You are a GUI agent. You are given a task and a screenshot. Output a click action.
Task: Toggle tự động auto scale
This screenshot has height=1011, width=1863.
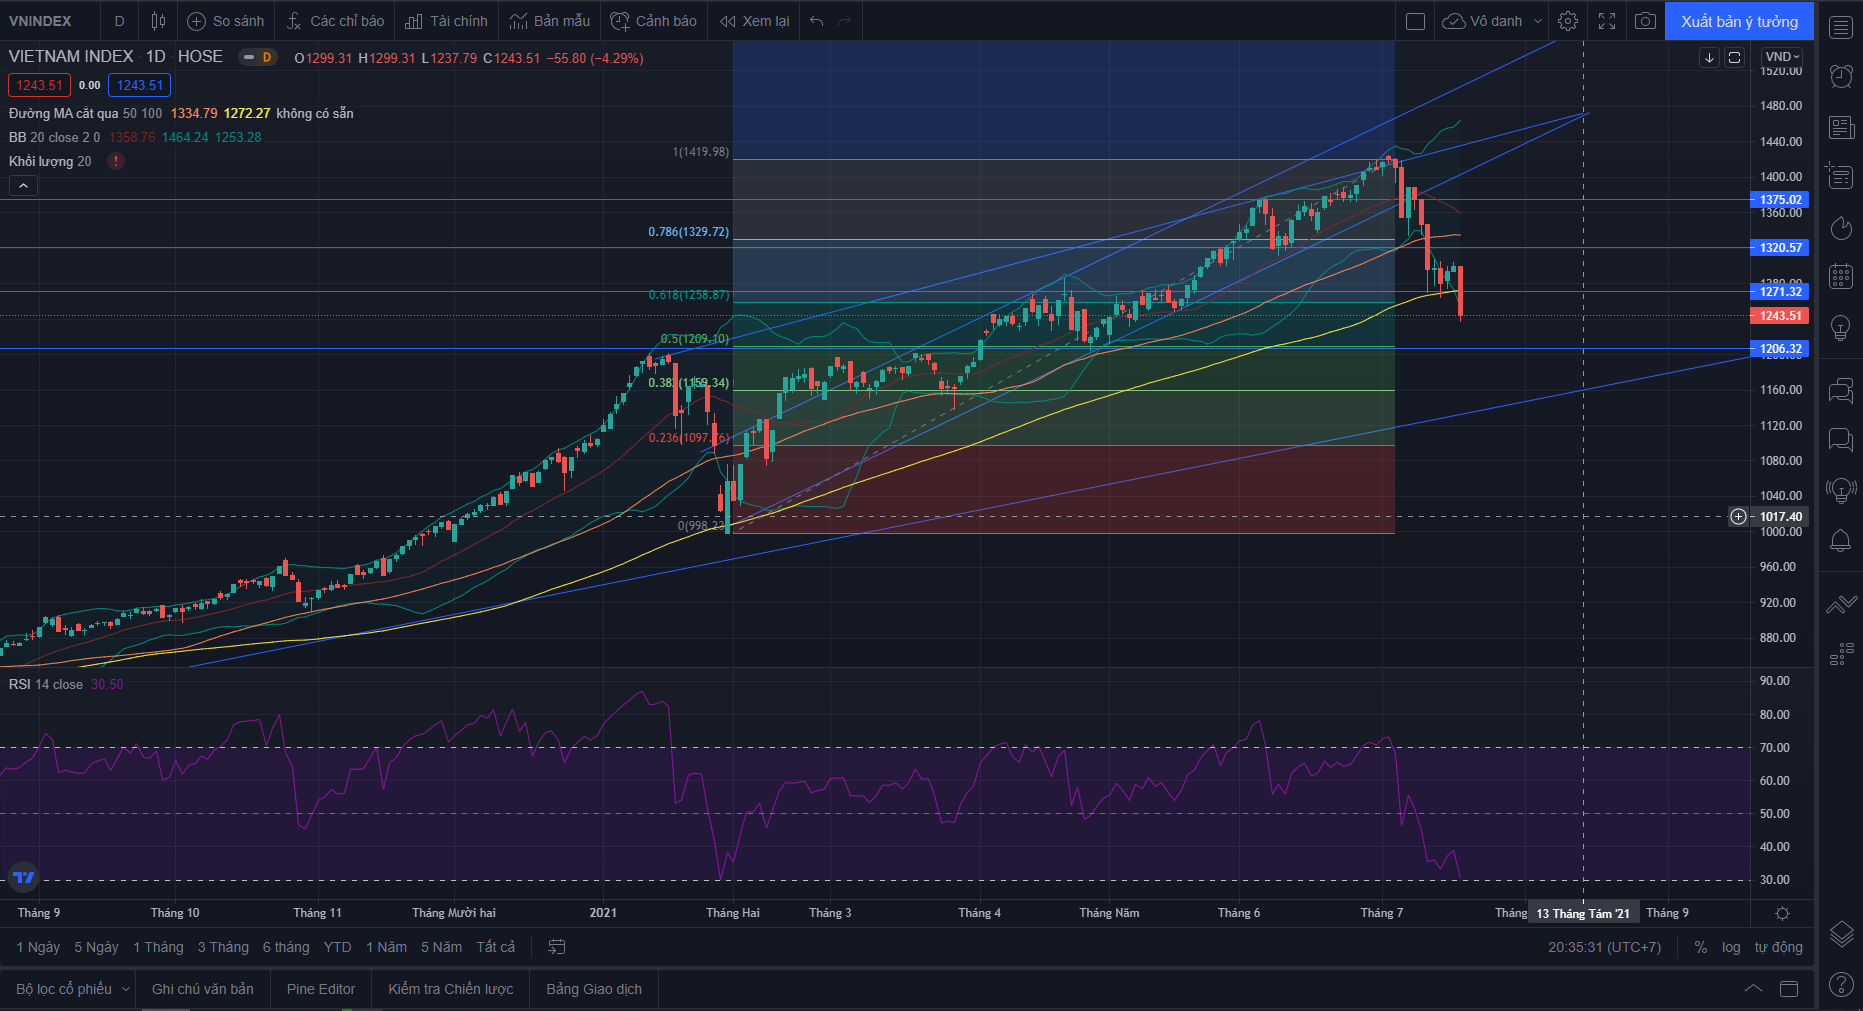pyautogui.click(x=1778, y=947)
